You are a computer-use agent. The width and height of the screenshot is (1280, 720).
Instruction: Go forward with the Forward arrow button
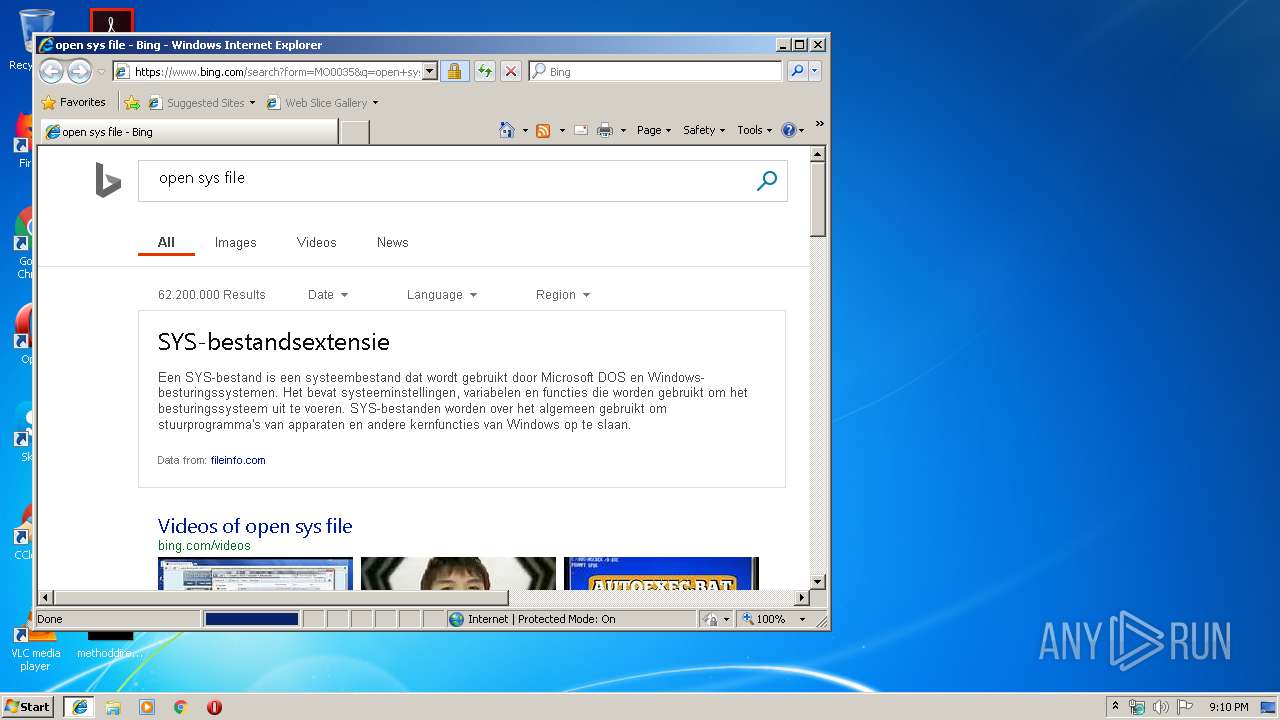[79, 71]
